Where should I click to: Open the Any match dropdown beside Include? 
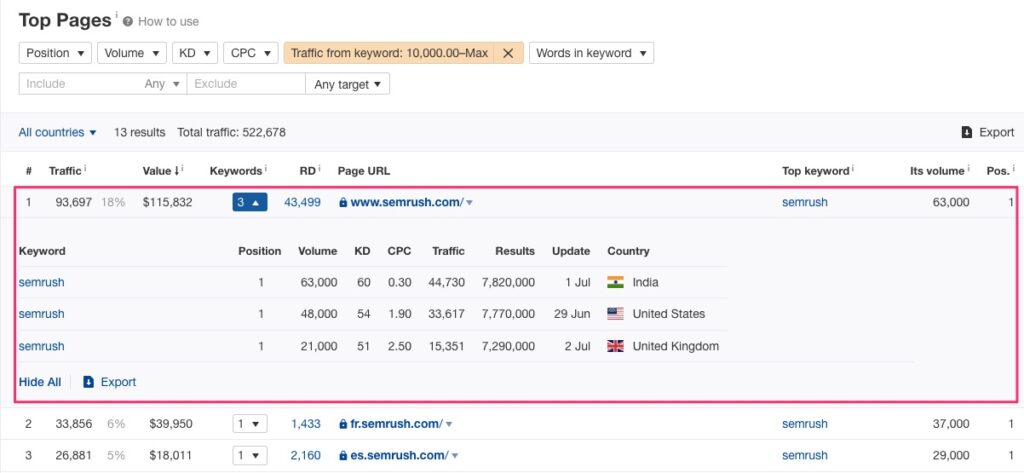click(162, 84)
